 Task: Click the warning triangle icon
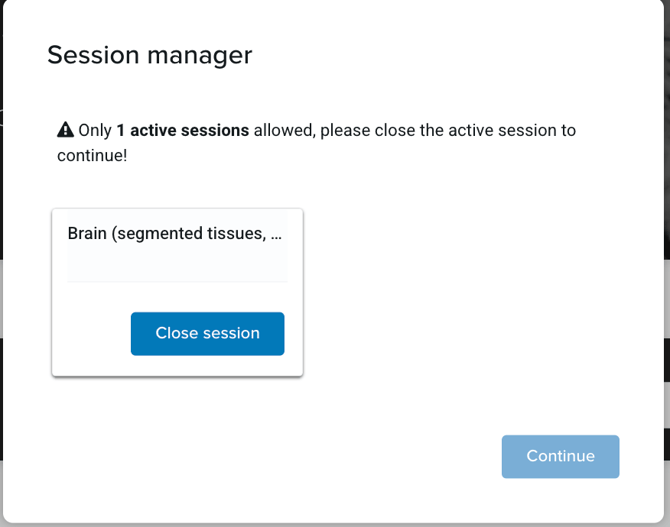pos(65,130)
